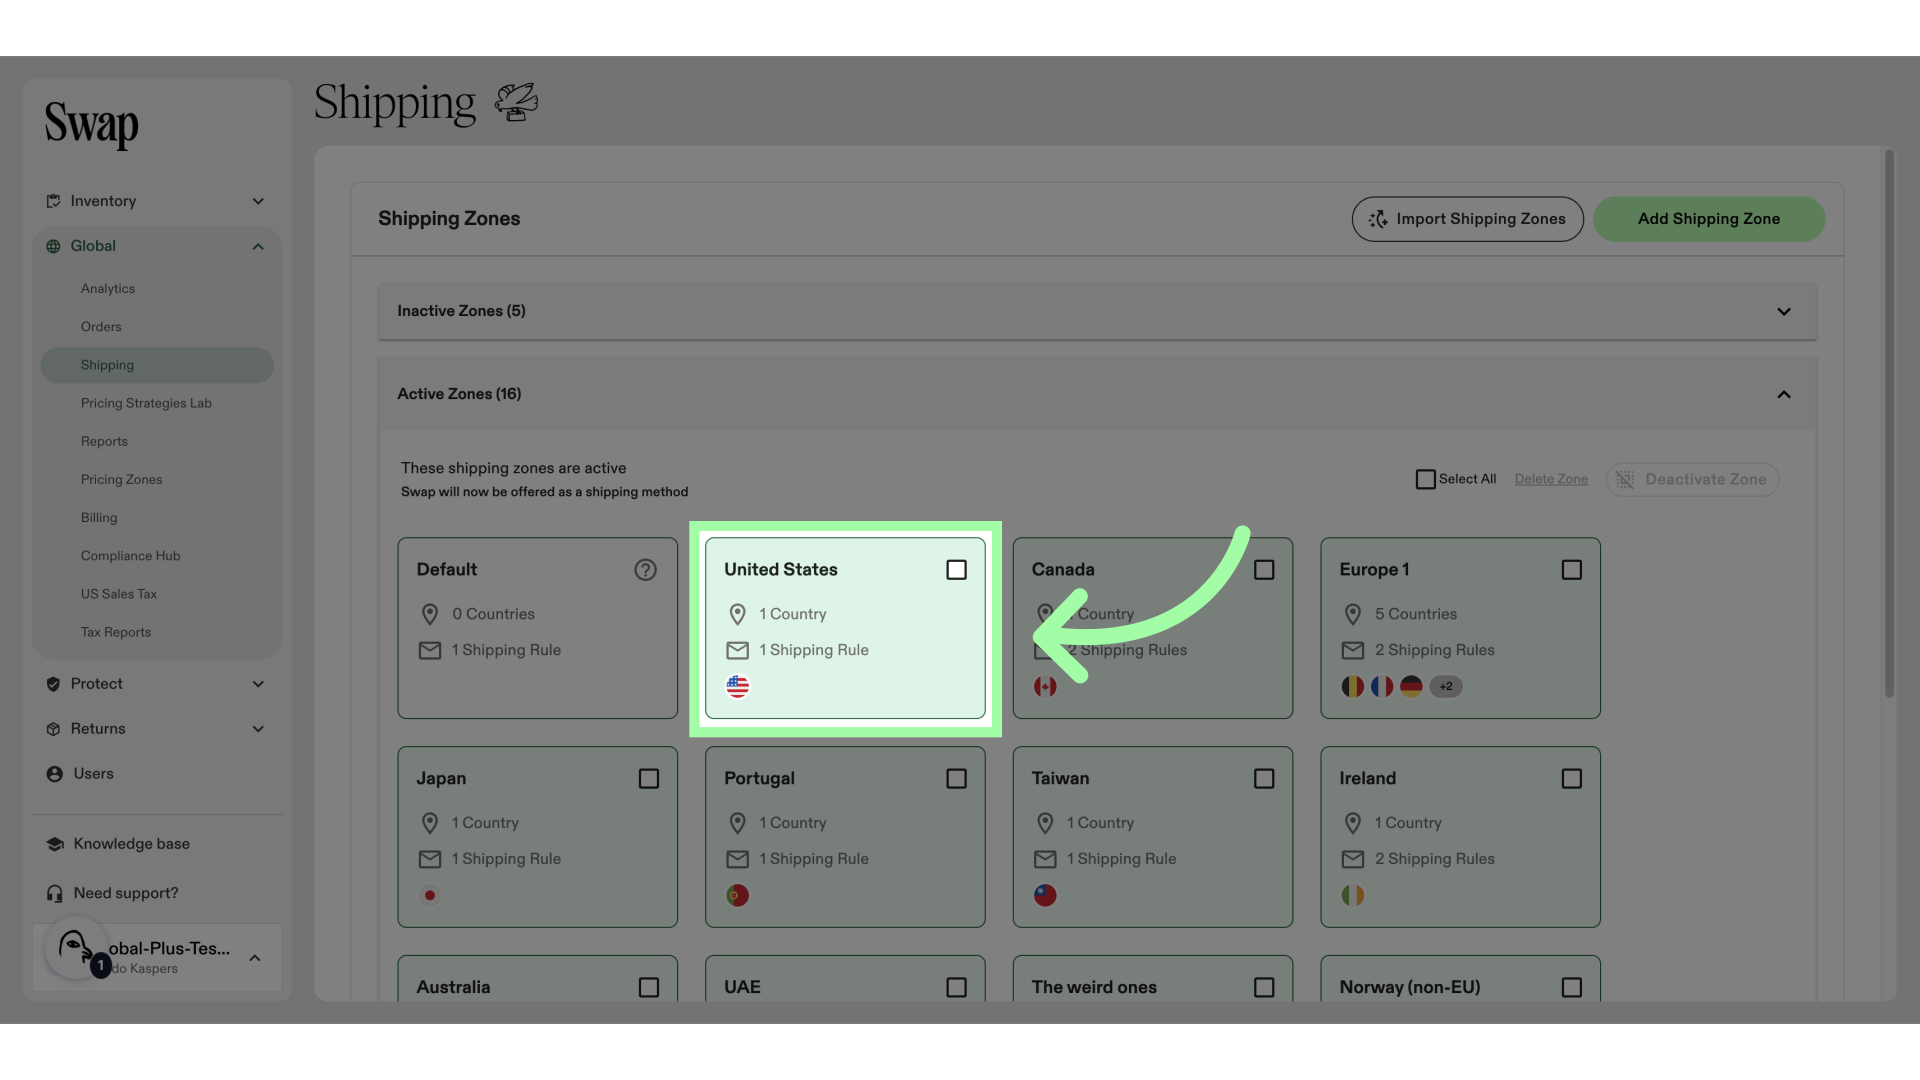This screenshot has height=1080, width=1920.
Task: Open the Norway (non-EU) zone card
Action: pos(1460,979)
